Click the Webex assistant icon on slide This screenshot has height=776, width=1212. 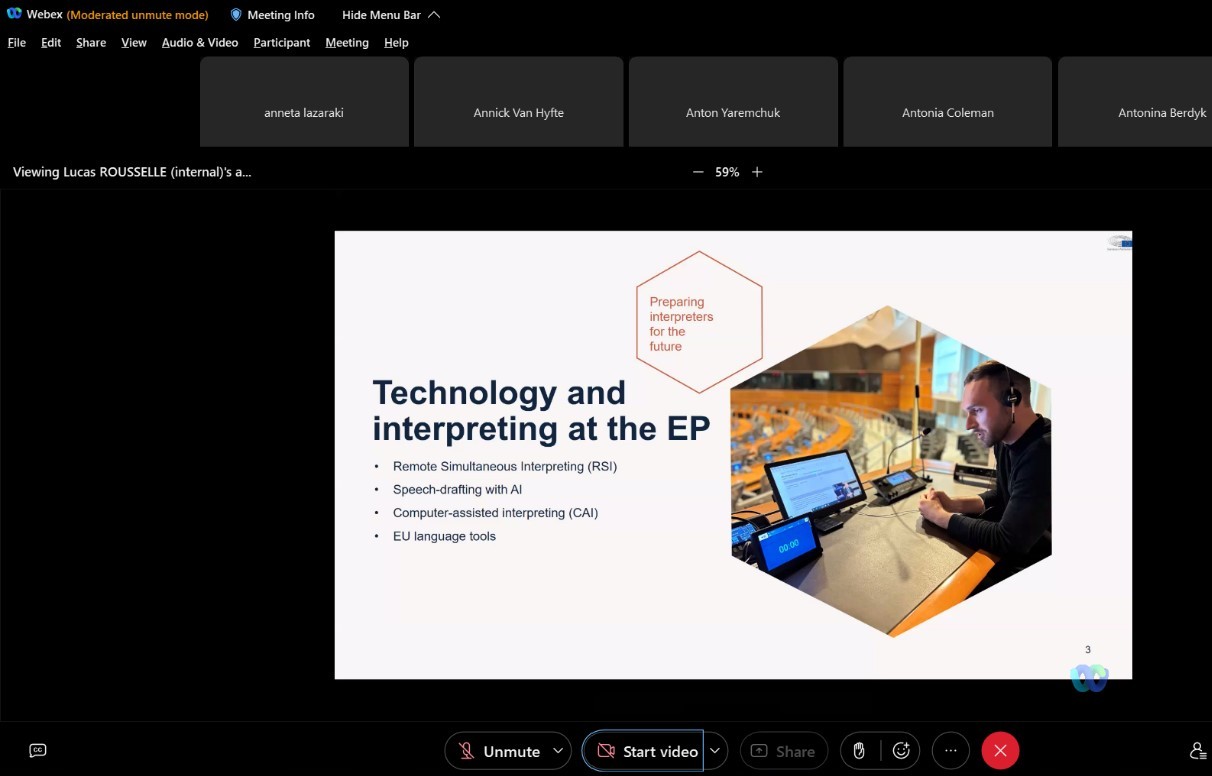[x=1089, y=678]
